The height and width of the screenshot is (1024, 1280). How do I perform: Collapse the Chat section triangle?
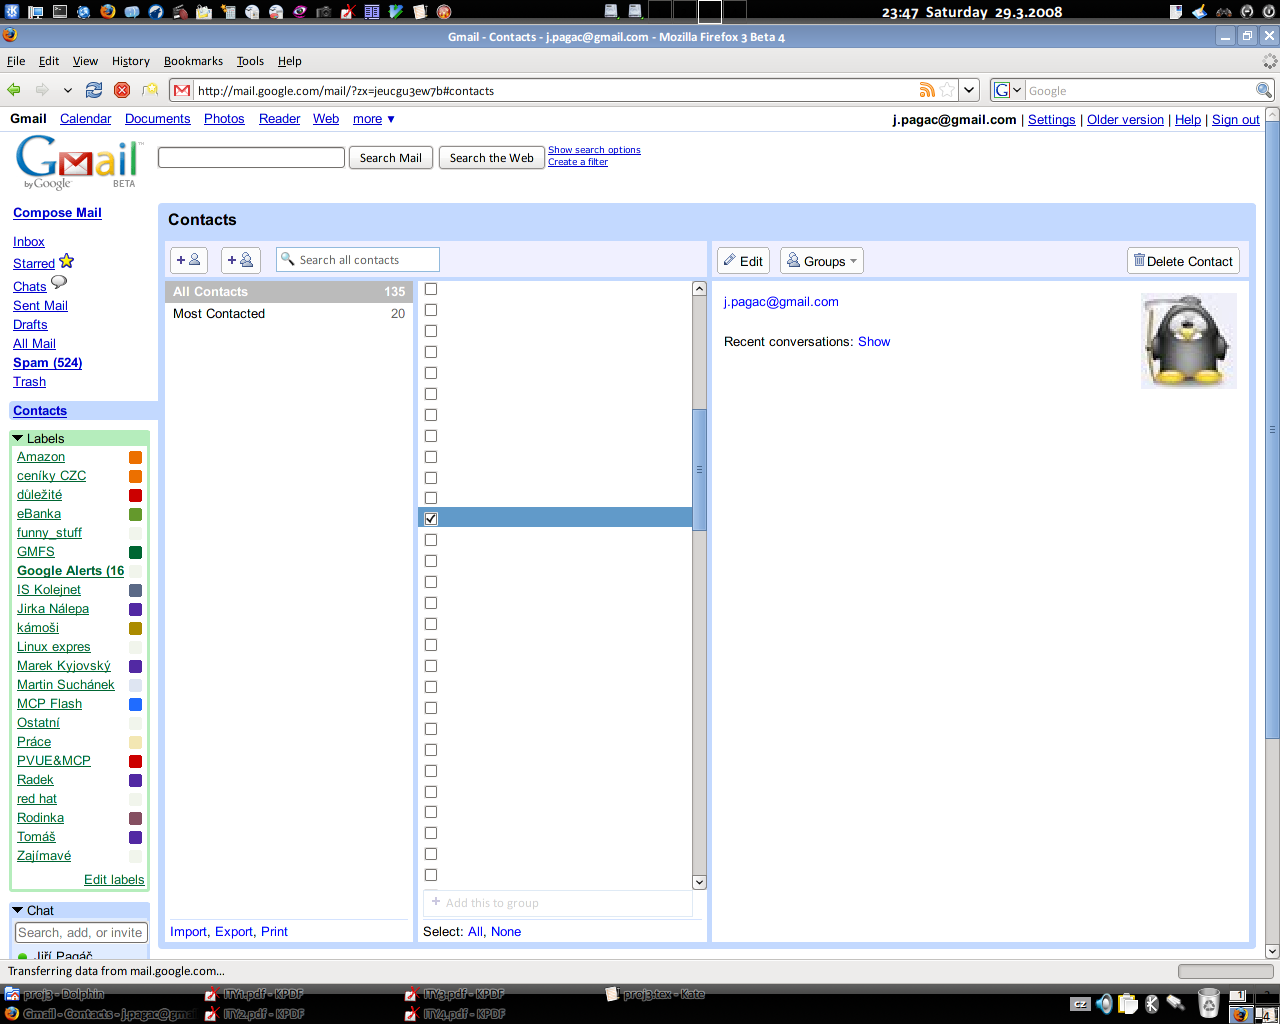17,911
